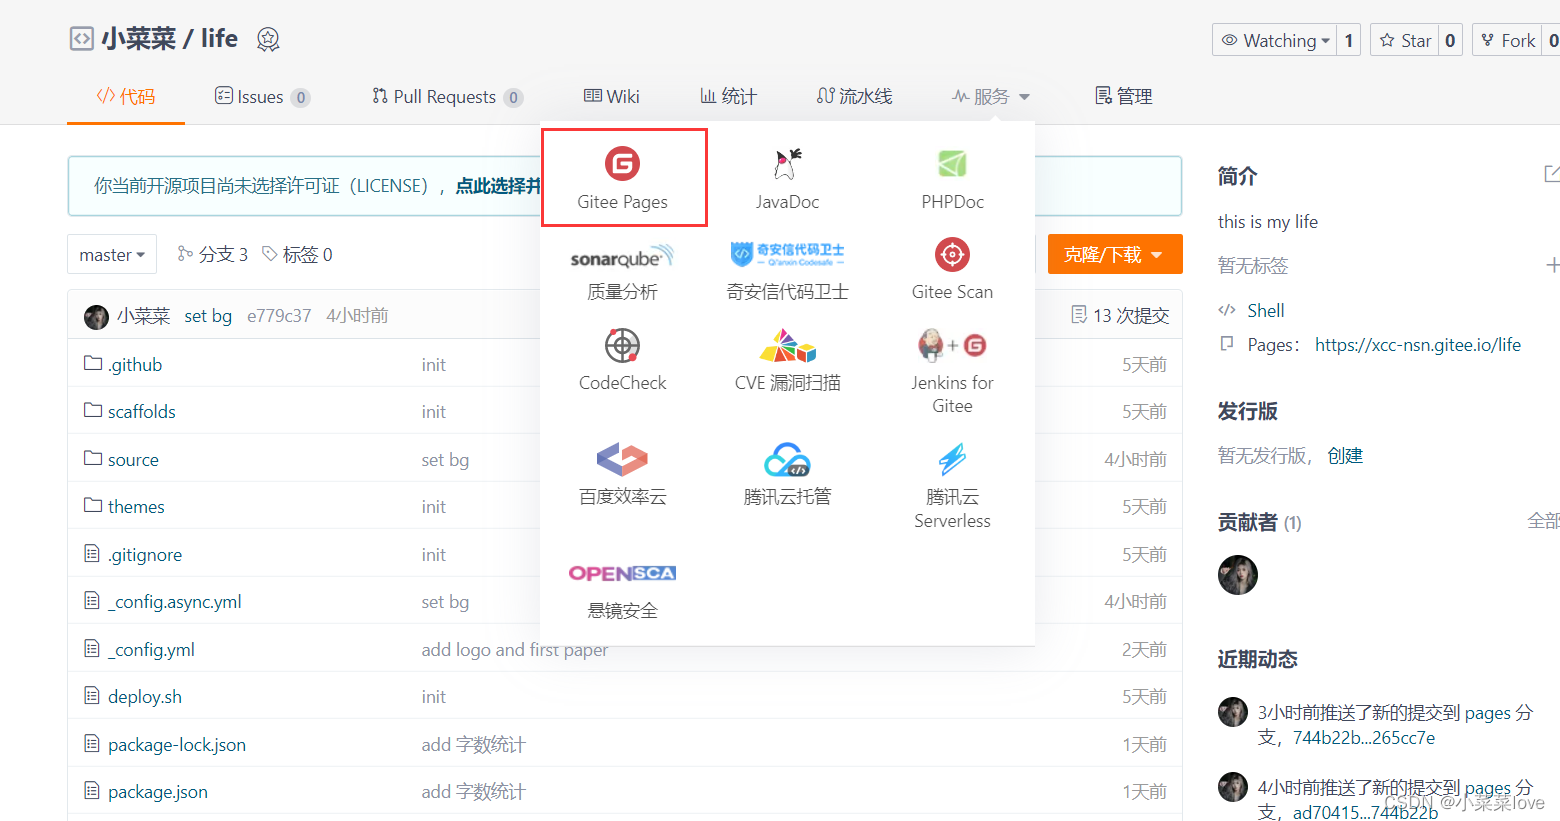This screenshot has width=1560, height=821.
Task: Open the PHPDoc documentation service
Action: 951,178
